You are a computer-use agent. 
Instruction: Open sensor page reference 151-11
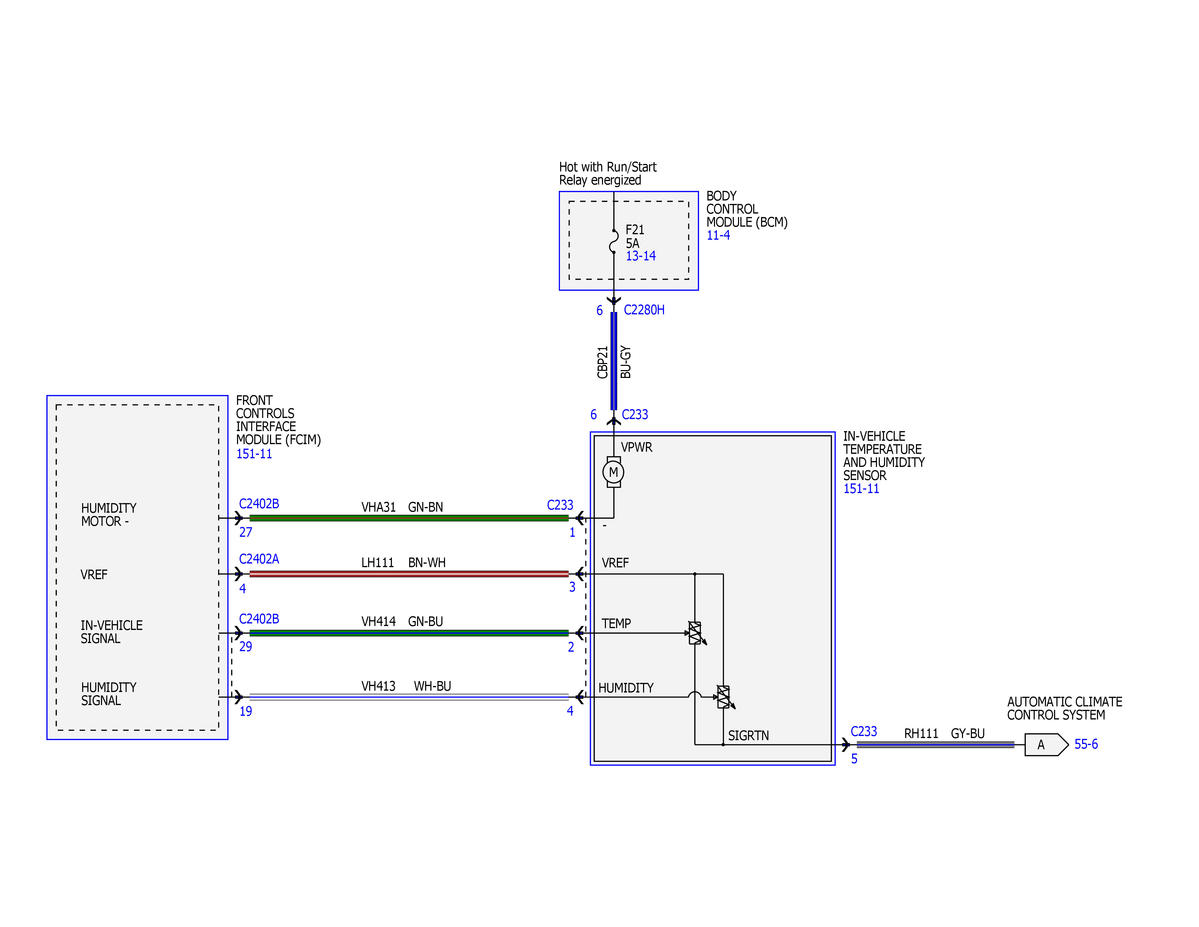pos(861,489)
